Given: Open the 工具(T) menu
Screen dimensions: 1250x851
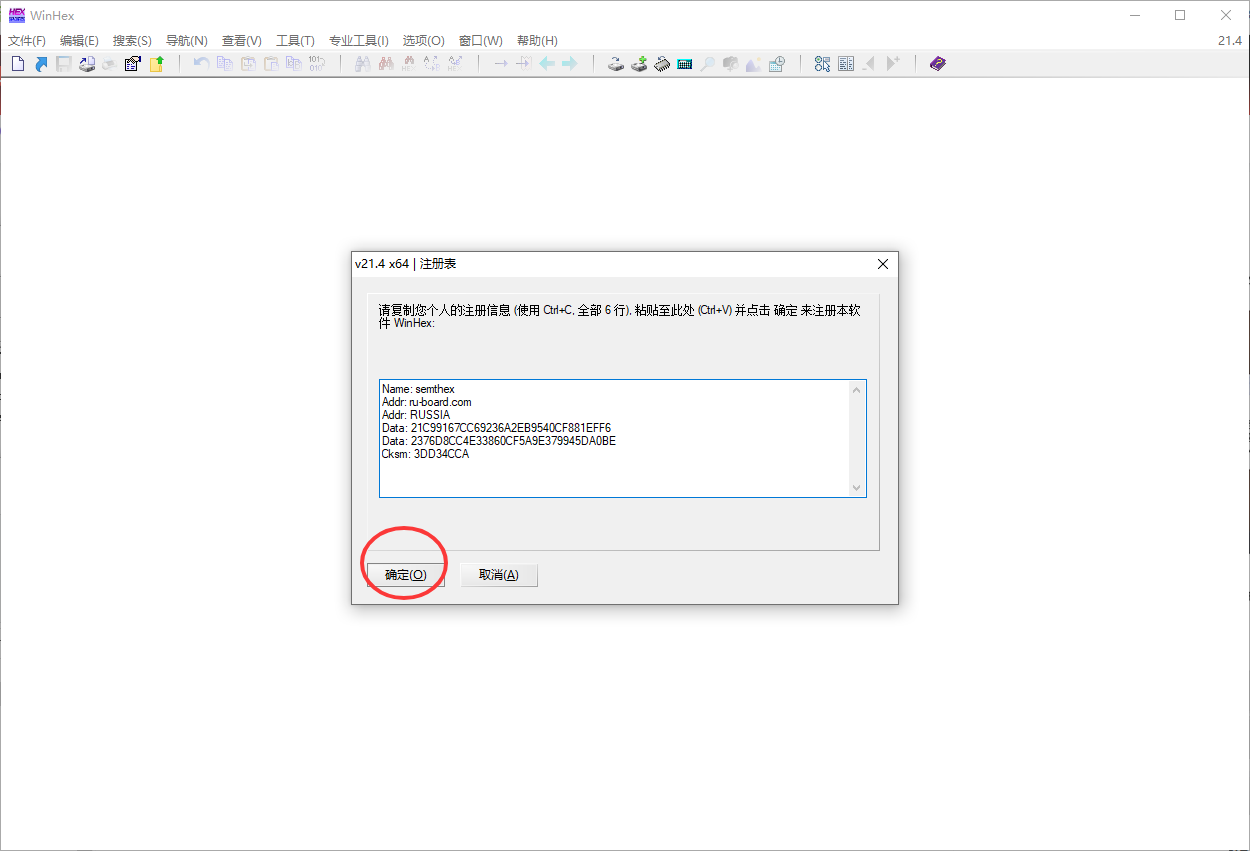Looking at the screenshot, I should 295,41.
